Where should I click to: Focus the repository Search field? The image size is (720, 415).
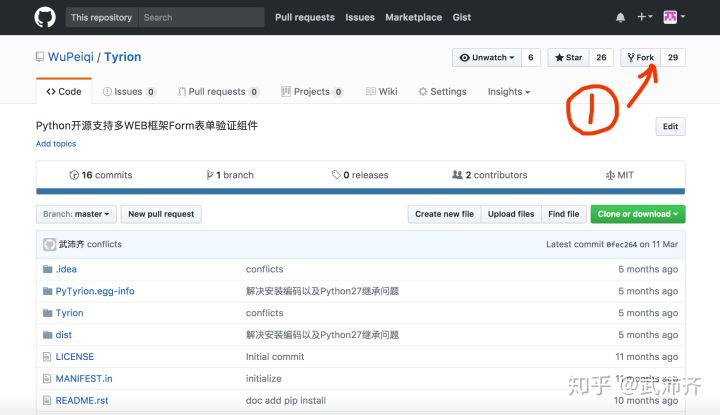click(x=201, y=17)
